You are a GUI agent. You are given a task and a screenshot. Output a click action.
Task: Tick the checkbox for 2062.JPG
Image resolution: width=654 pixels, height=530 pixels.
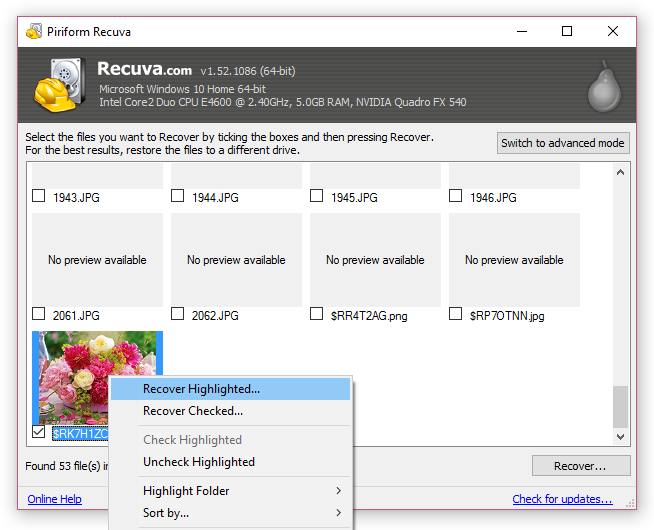pos(177,314)
